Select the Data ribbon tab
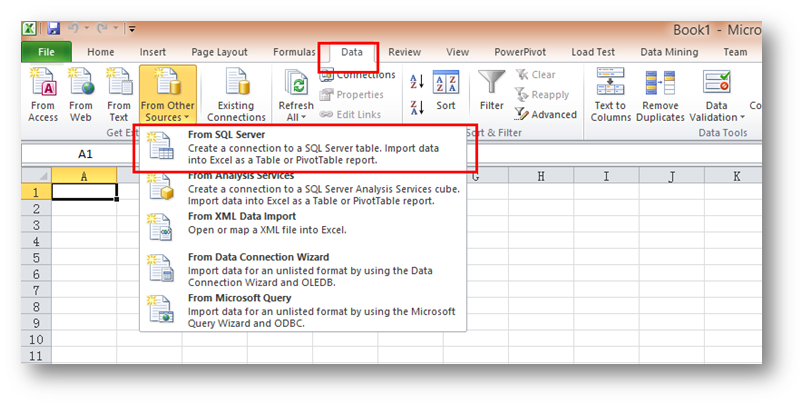 352,52
